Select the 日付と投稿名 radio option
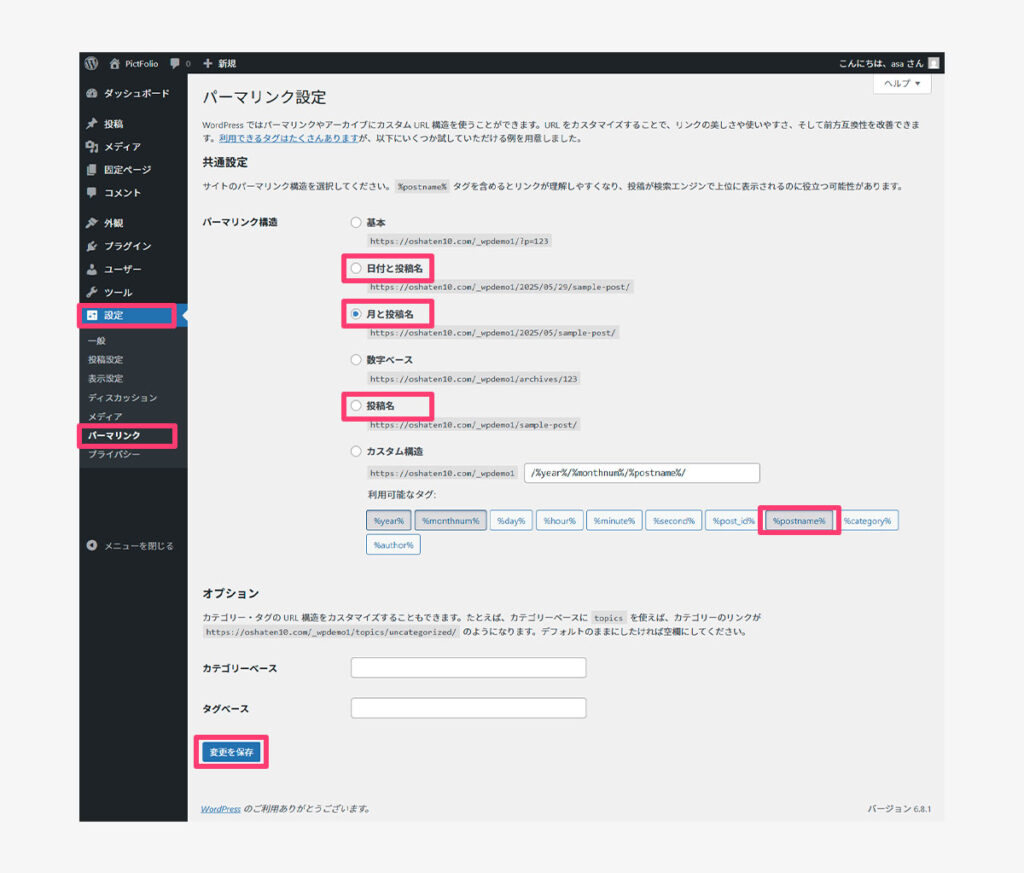The height and width of the screenshot is (873, 1024). point(356,268)
